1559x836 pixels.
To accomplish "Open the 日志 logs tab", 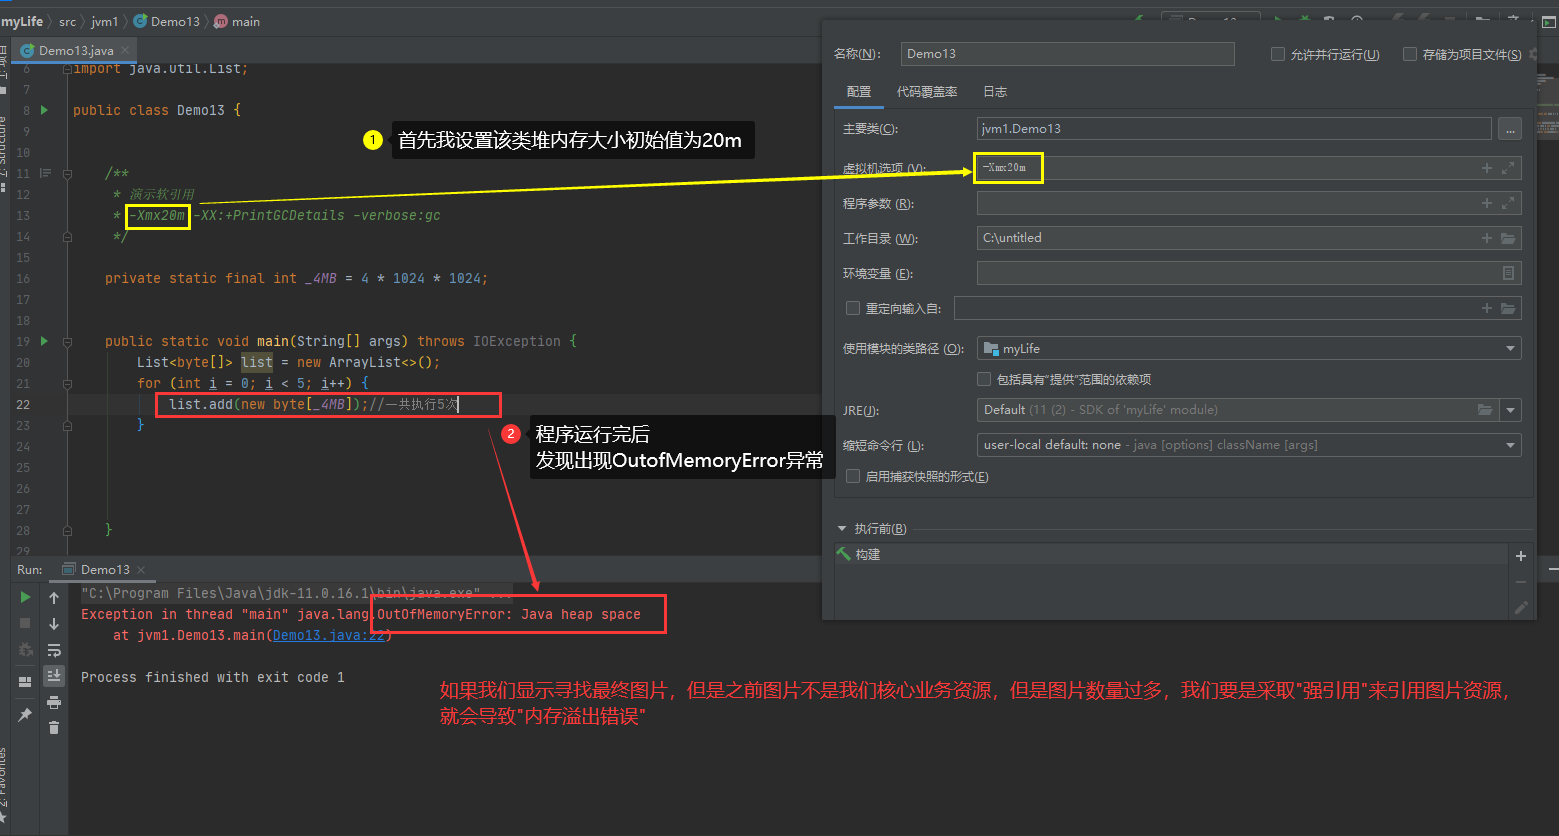I will [995, 92].
